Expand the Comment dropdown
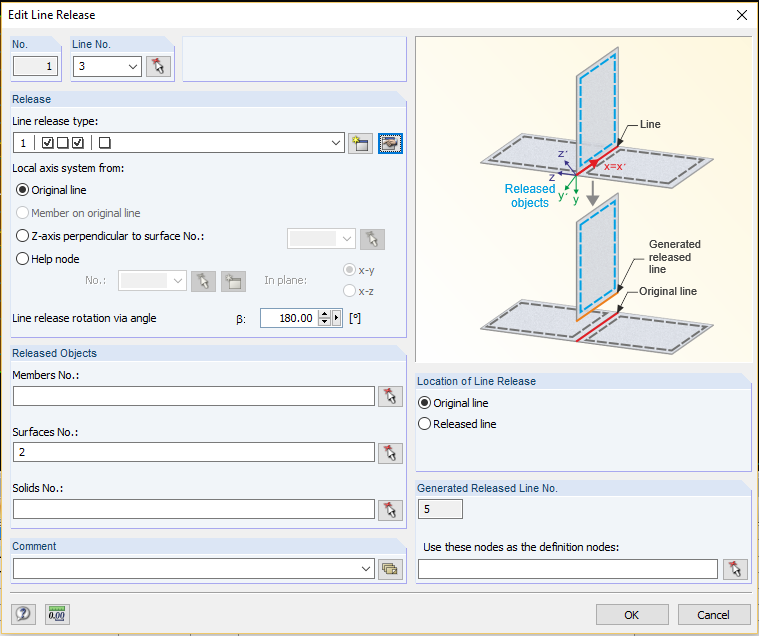 pos(366,569)
